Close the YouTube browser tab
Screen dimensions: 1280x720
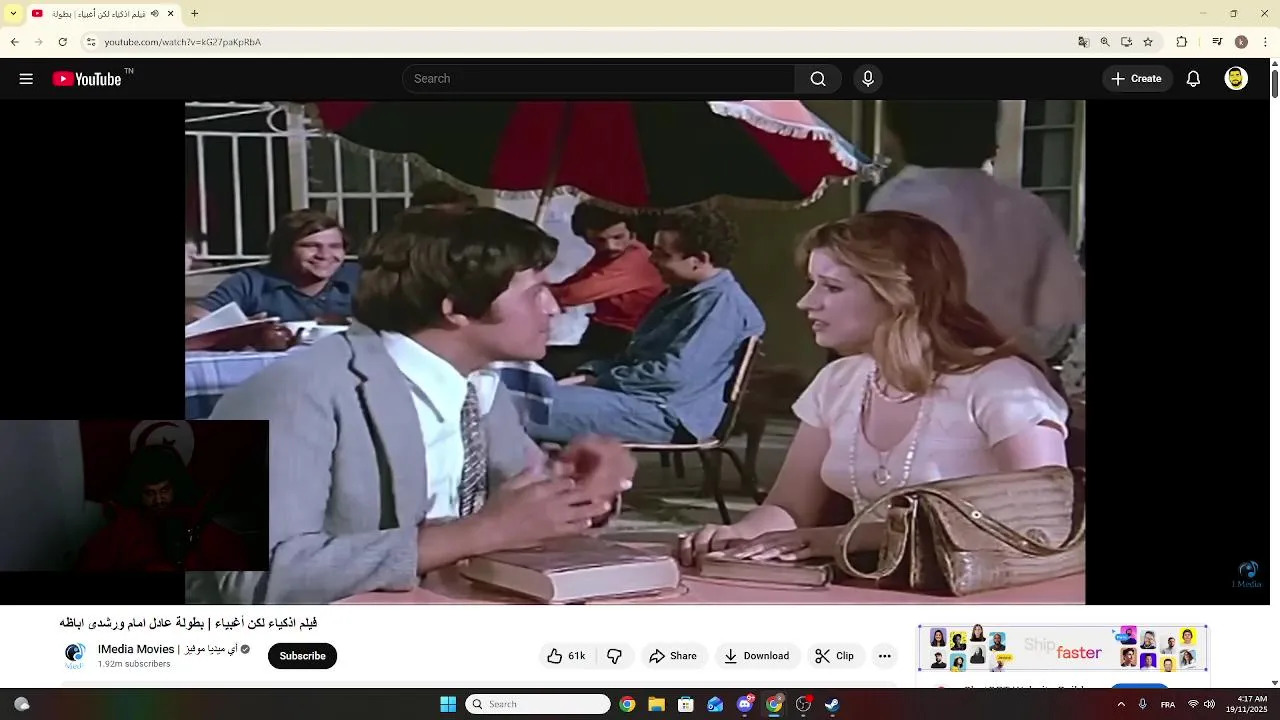tap(171, 14)
